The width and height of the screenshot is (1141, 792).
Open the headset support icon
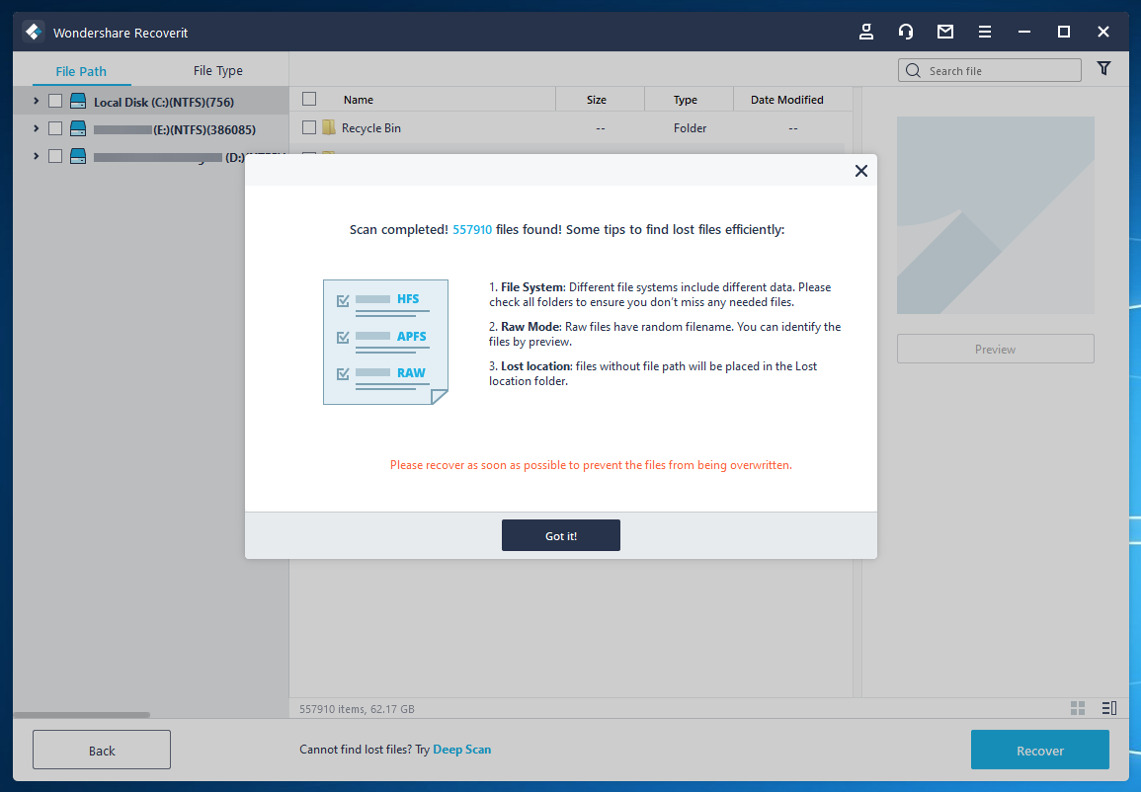[x=906, y=32]
